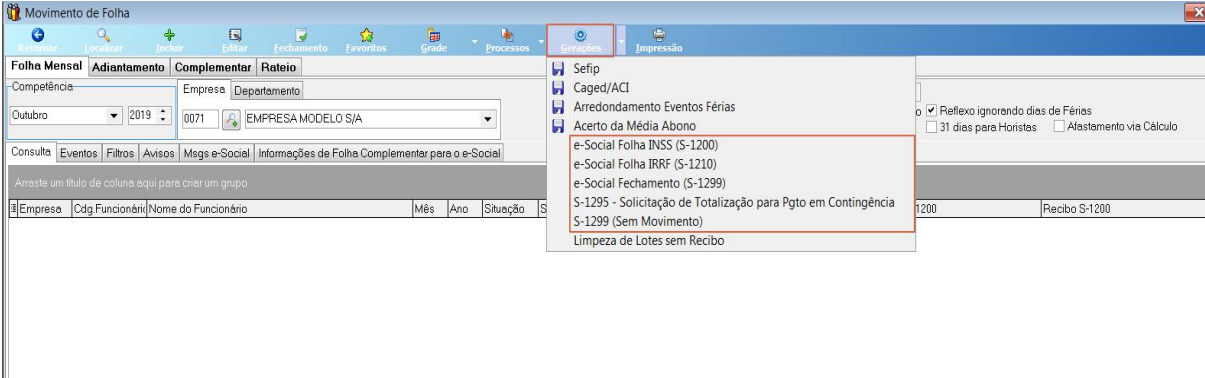The image size is (1205, 378).
Task: Open the EMPRESA MODELO S/A dropdown
Action: coord(488,118)
